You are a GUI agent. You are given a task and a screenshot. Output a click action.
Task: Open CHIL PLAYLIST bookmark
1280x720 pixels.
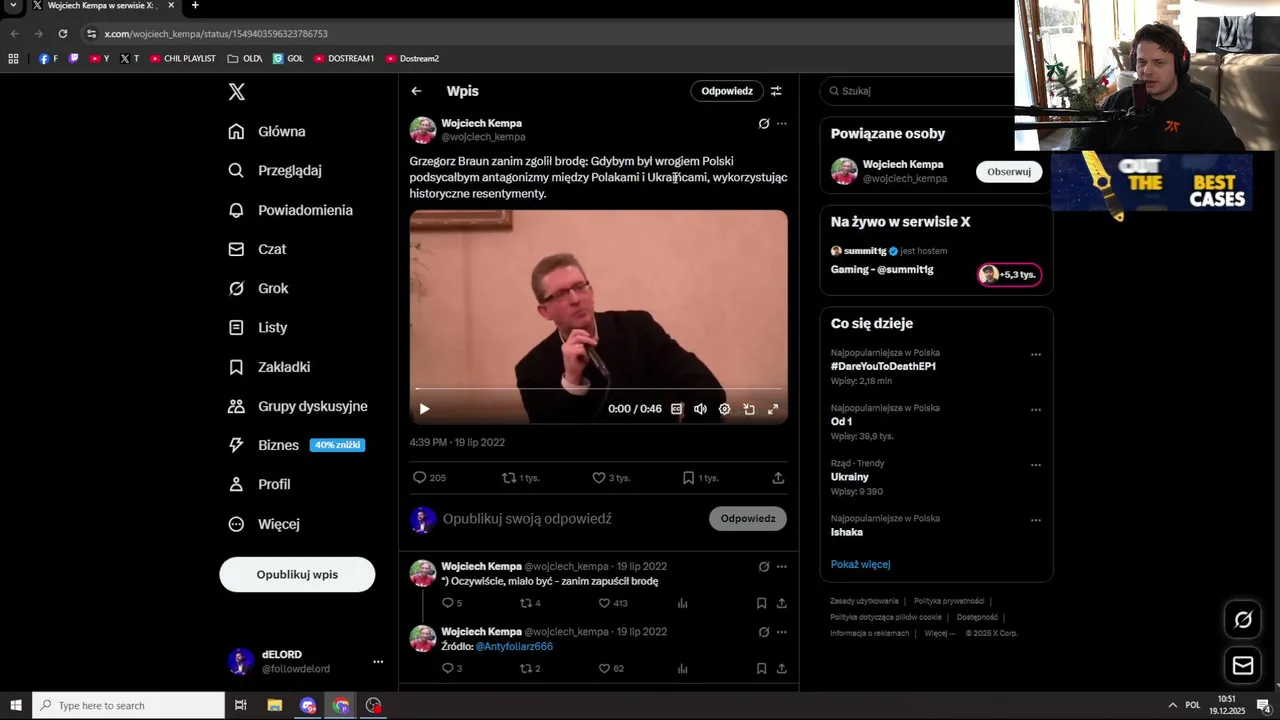click(183, 58)
